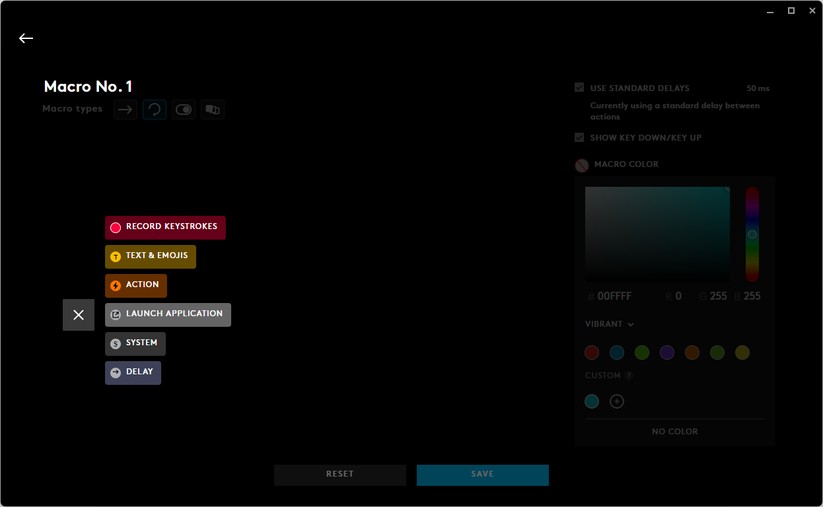Pick the orange vibrant swatch

[x=692, y=353]
